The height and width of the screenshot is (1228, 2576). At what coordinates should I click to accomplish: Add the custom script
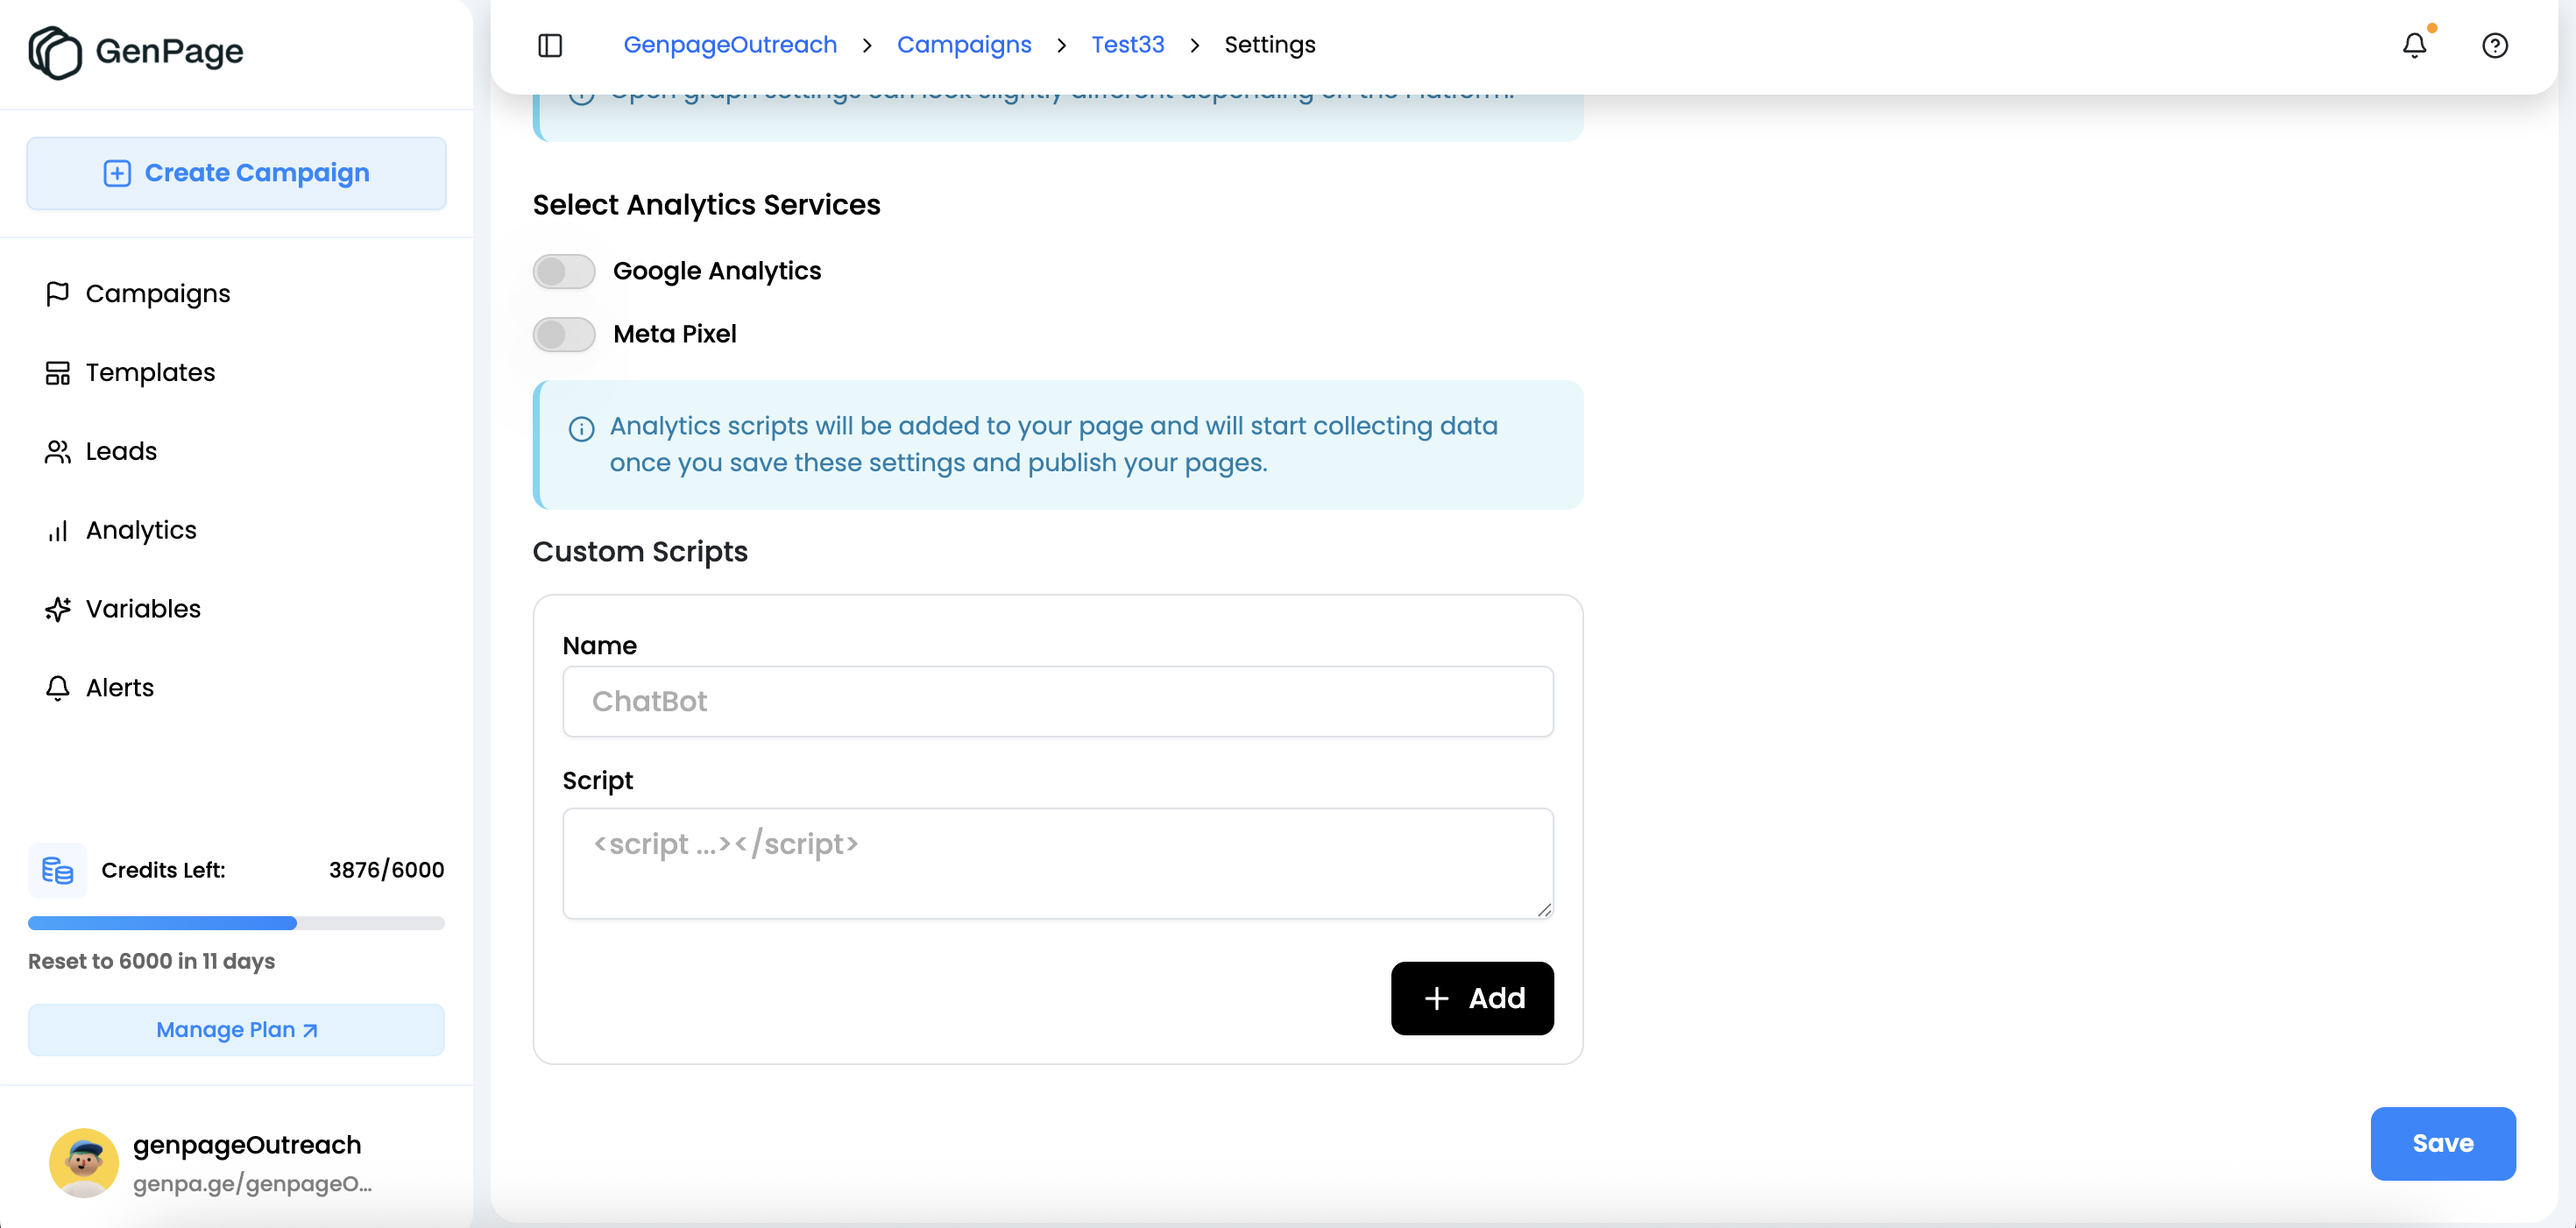point(1472,998)
